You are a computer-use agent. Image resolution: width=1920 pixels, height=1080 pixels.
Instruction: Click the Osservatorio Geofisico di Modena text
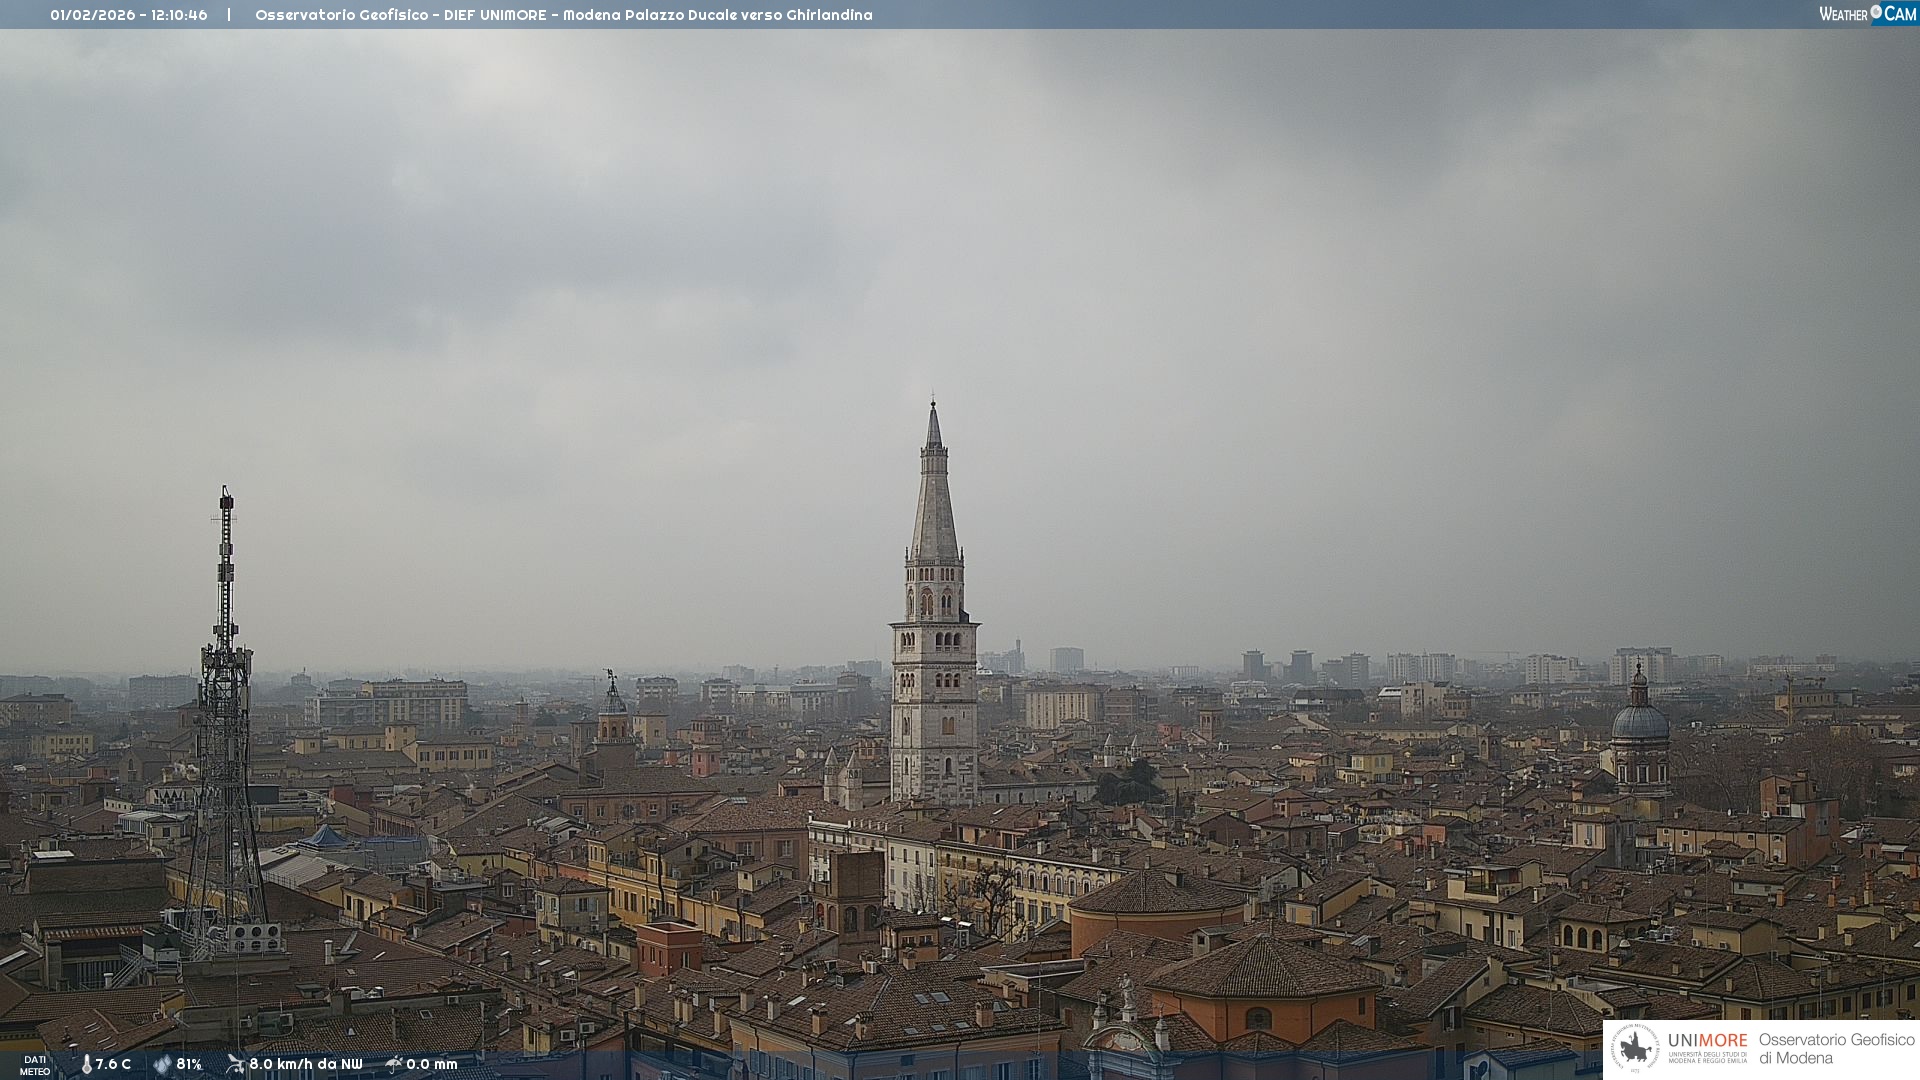(x=1836, y=1049)
